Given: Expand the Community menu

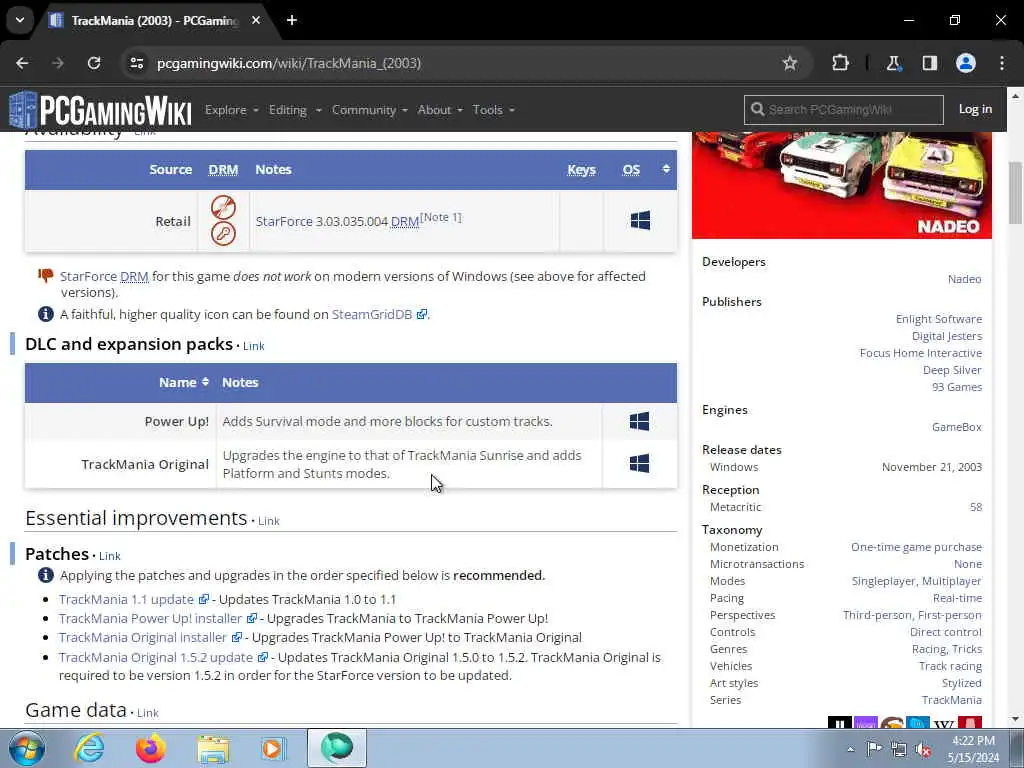Looking at the screenshot, I should point(369,110).
